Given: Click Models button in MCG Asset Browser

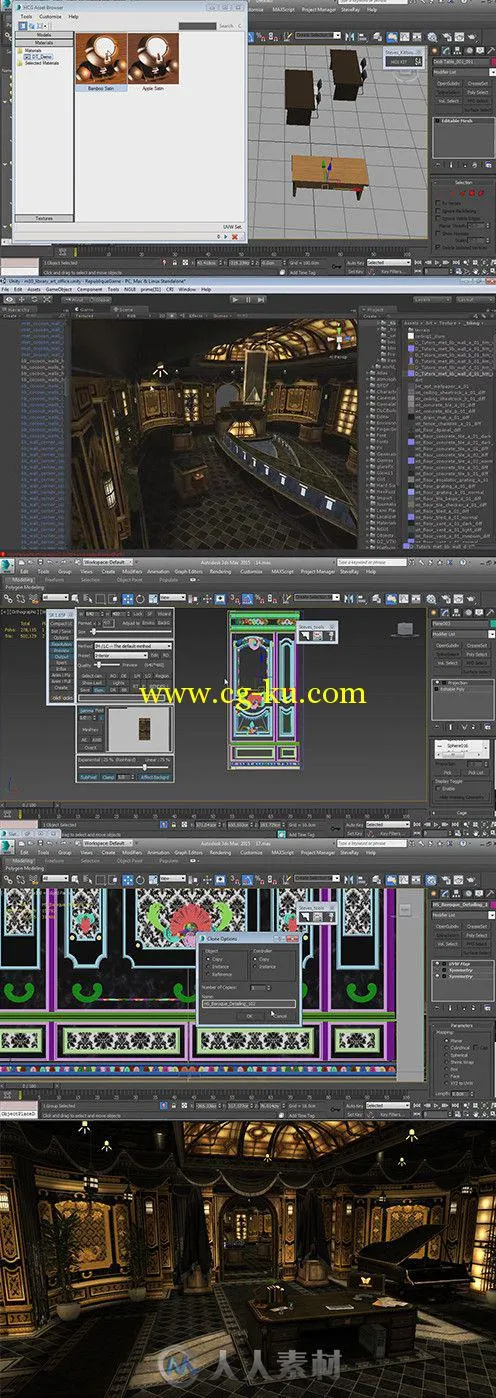Looking at the screenshot, I should [x=44, y=34].
